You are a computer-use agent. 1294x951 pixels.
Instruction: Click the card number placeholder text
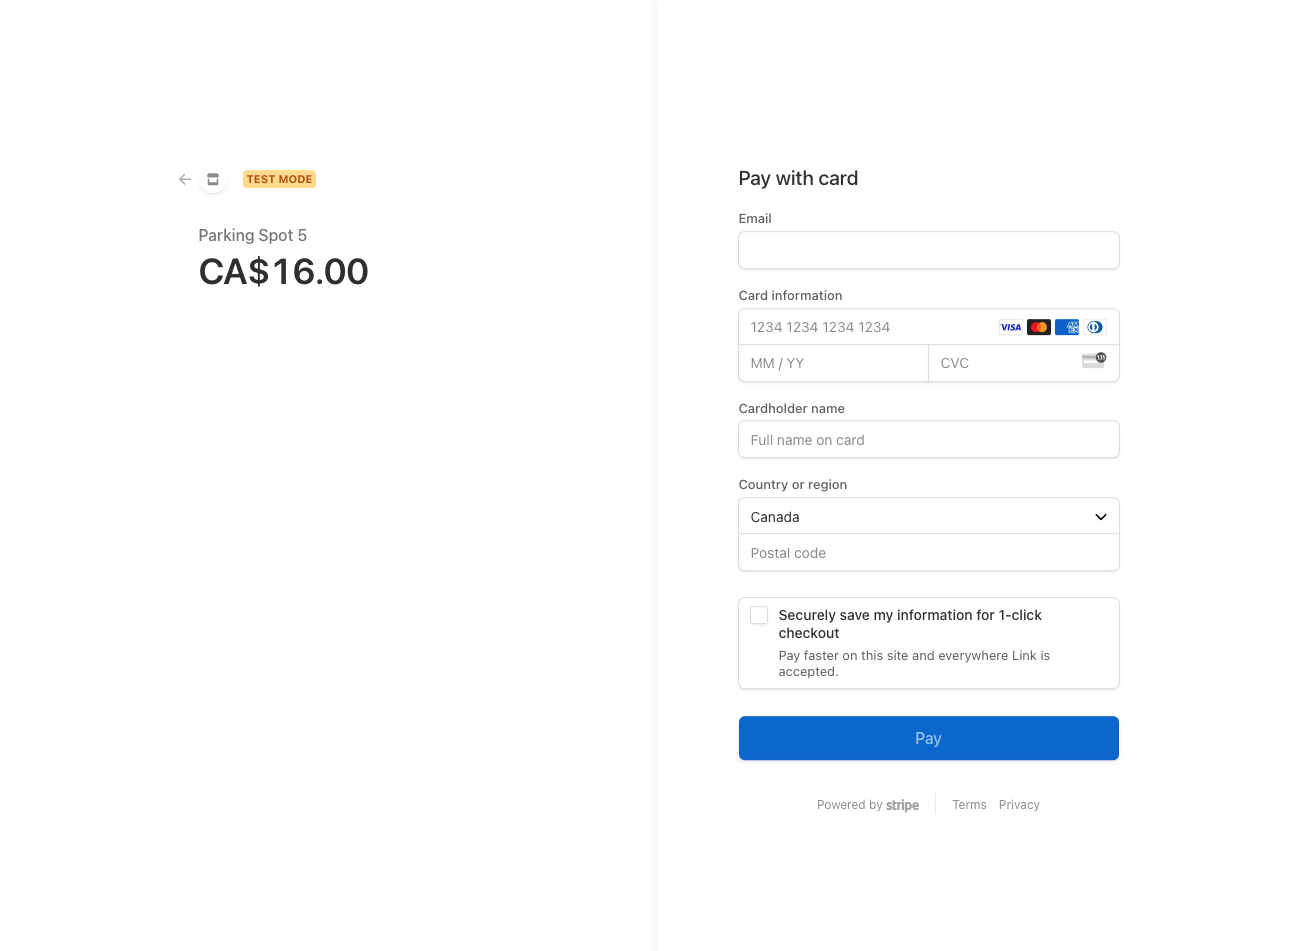[x=820, y=327]
